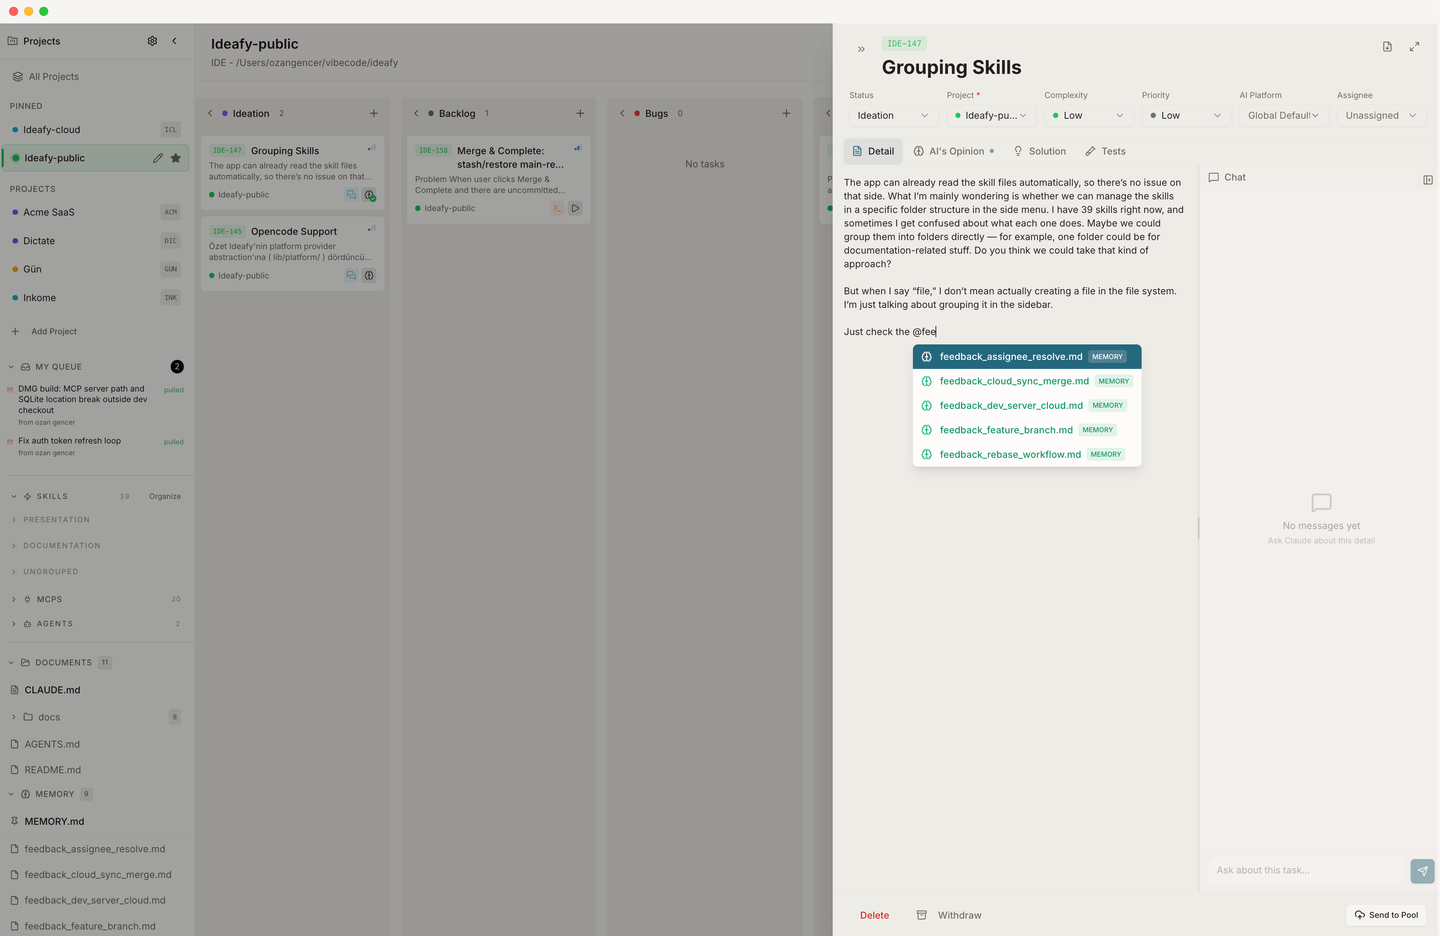The image size is (1440, 936).
Task: Collapse the Bugs column with its arrow
Action: (622, 113)
